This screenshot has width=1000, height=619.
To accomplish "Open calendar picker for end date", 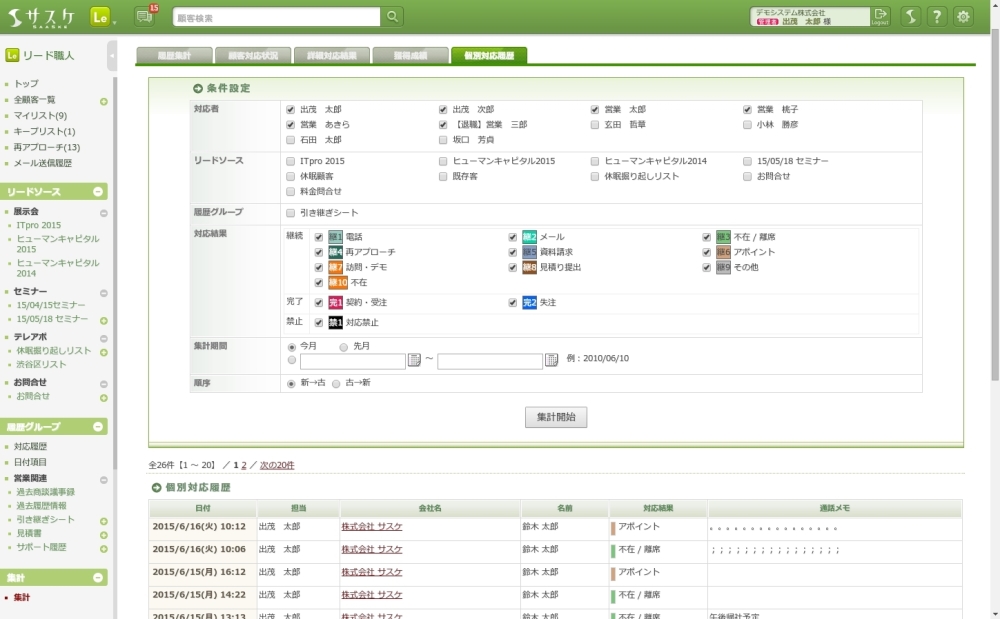I will coord(551,360).
